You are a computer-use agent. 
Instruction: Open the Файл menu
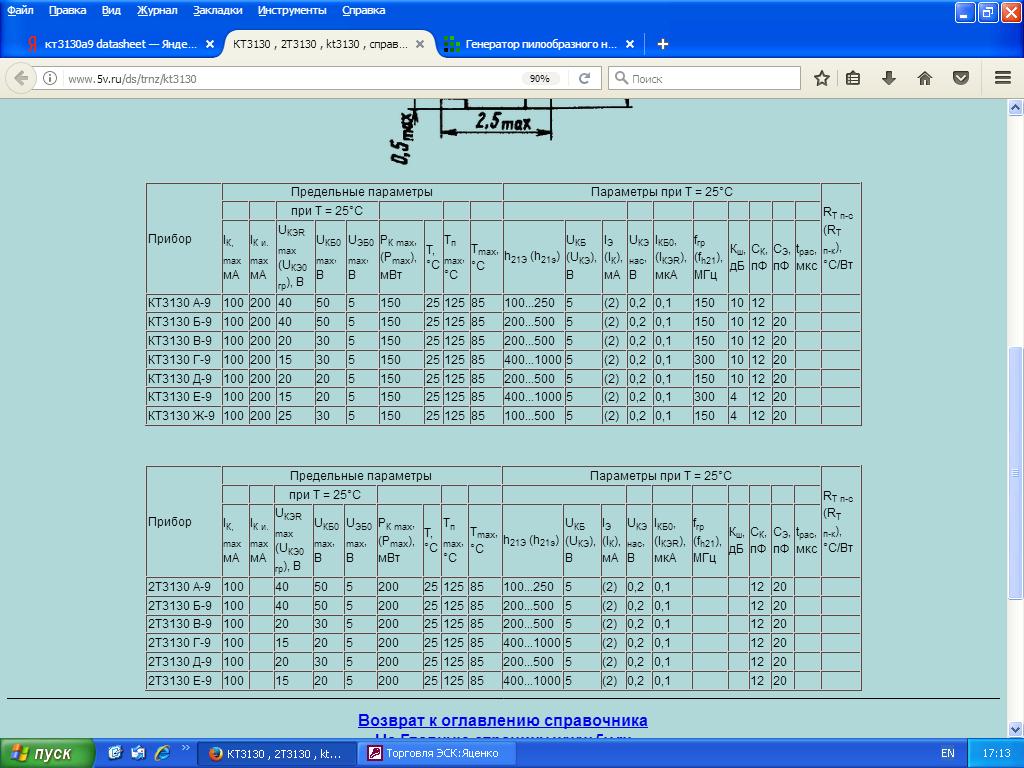tap(20, 10)
